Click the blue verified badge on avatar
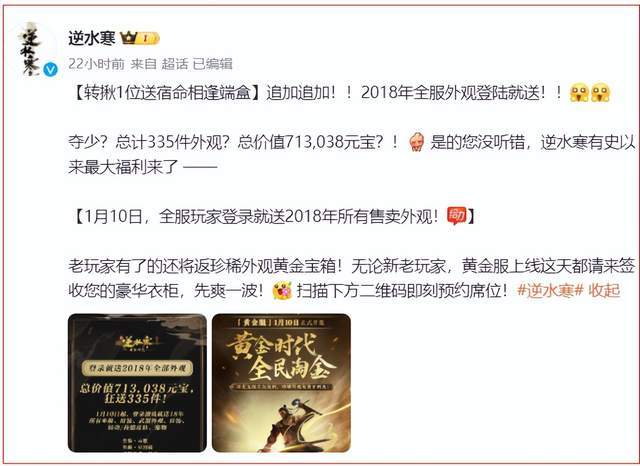 [51, 69]
